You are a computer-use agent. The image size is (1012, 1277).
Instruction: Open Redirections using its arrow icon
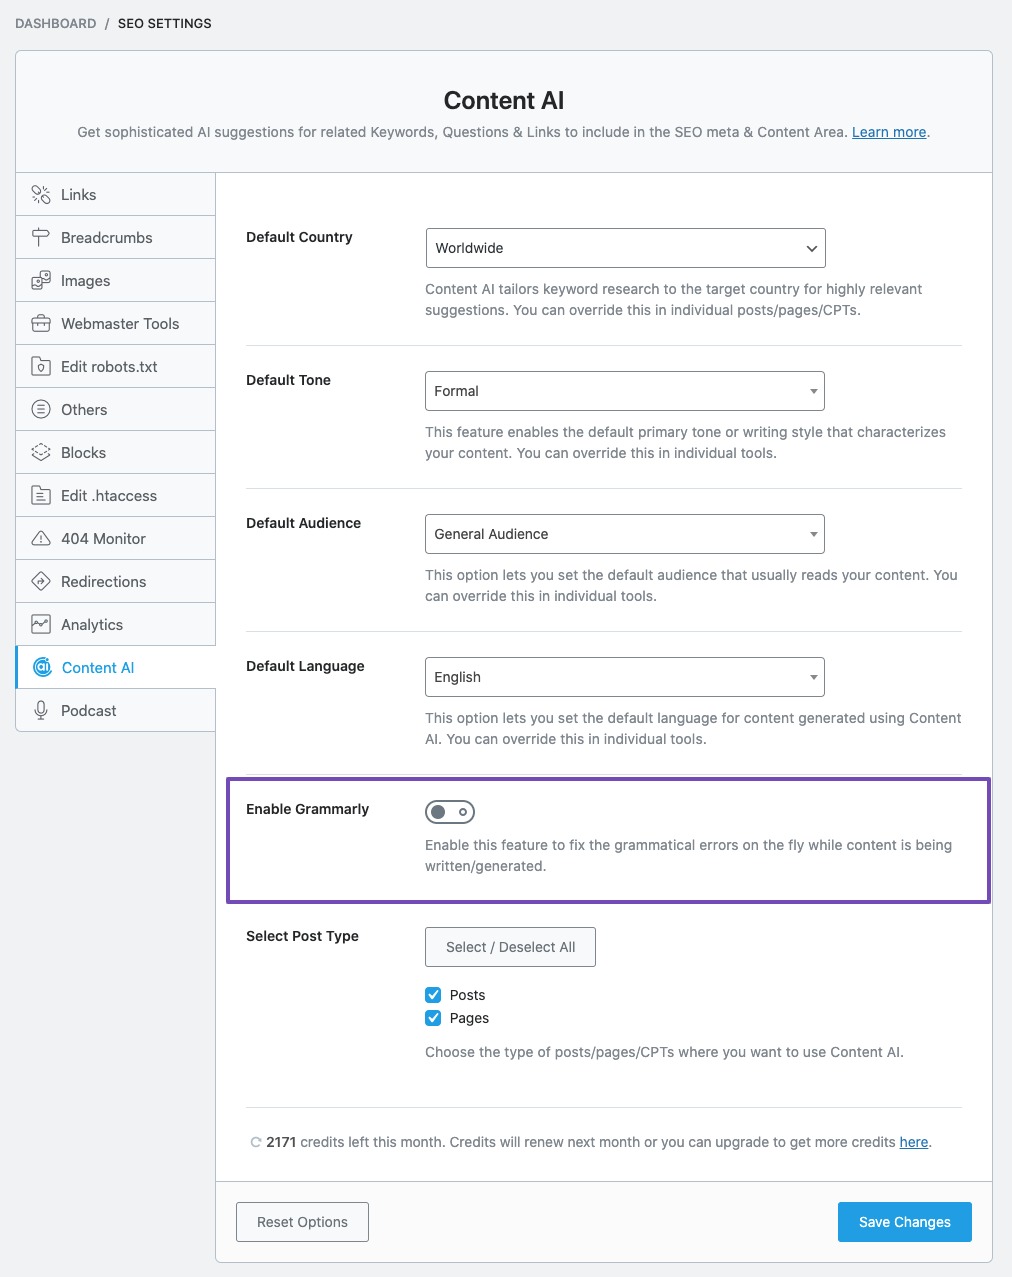[x=41, y=581]
